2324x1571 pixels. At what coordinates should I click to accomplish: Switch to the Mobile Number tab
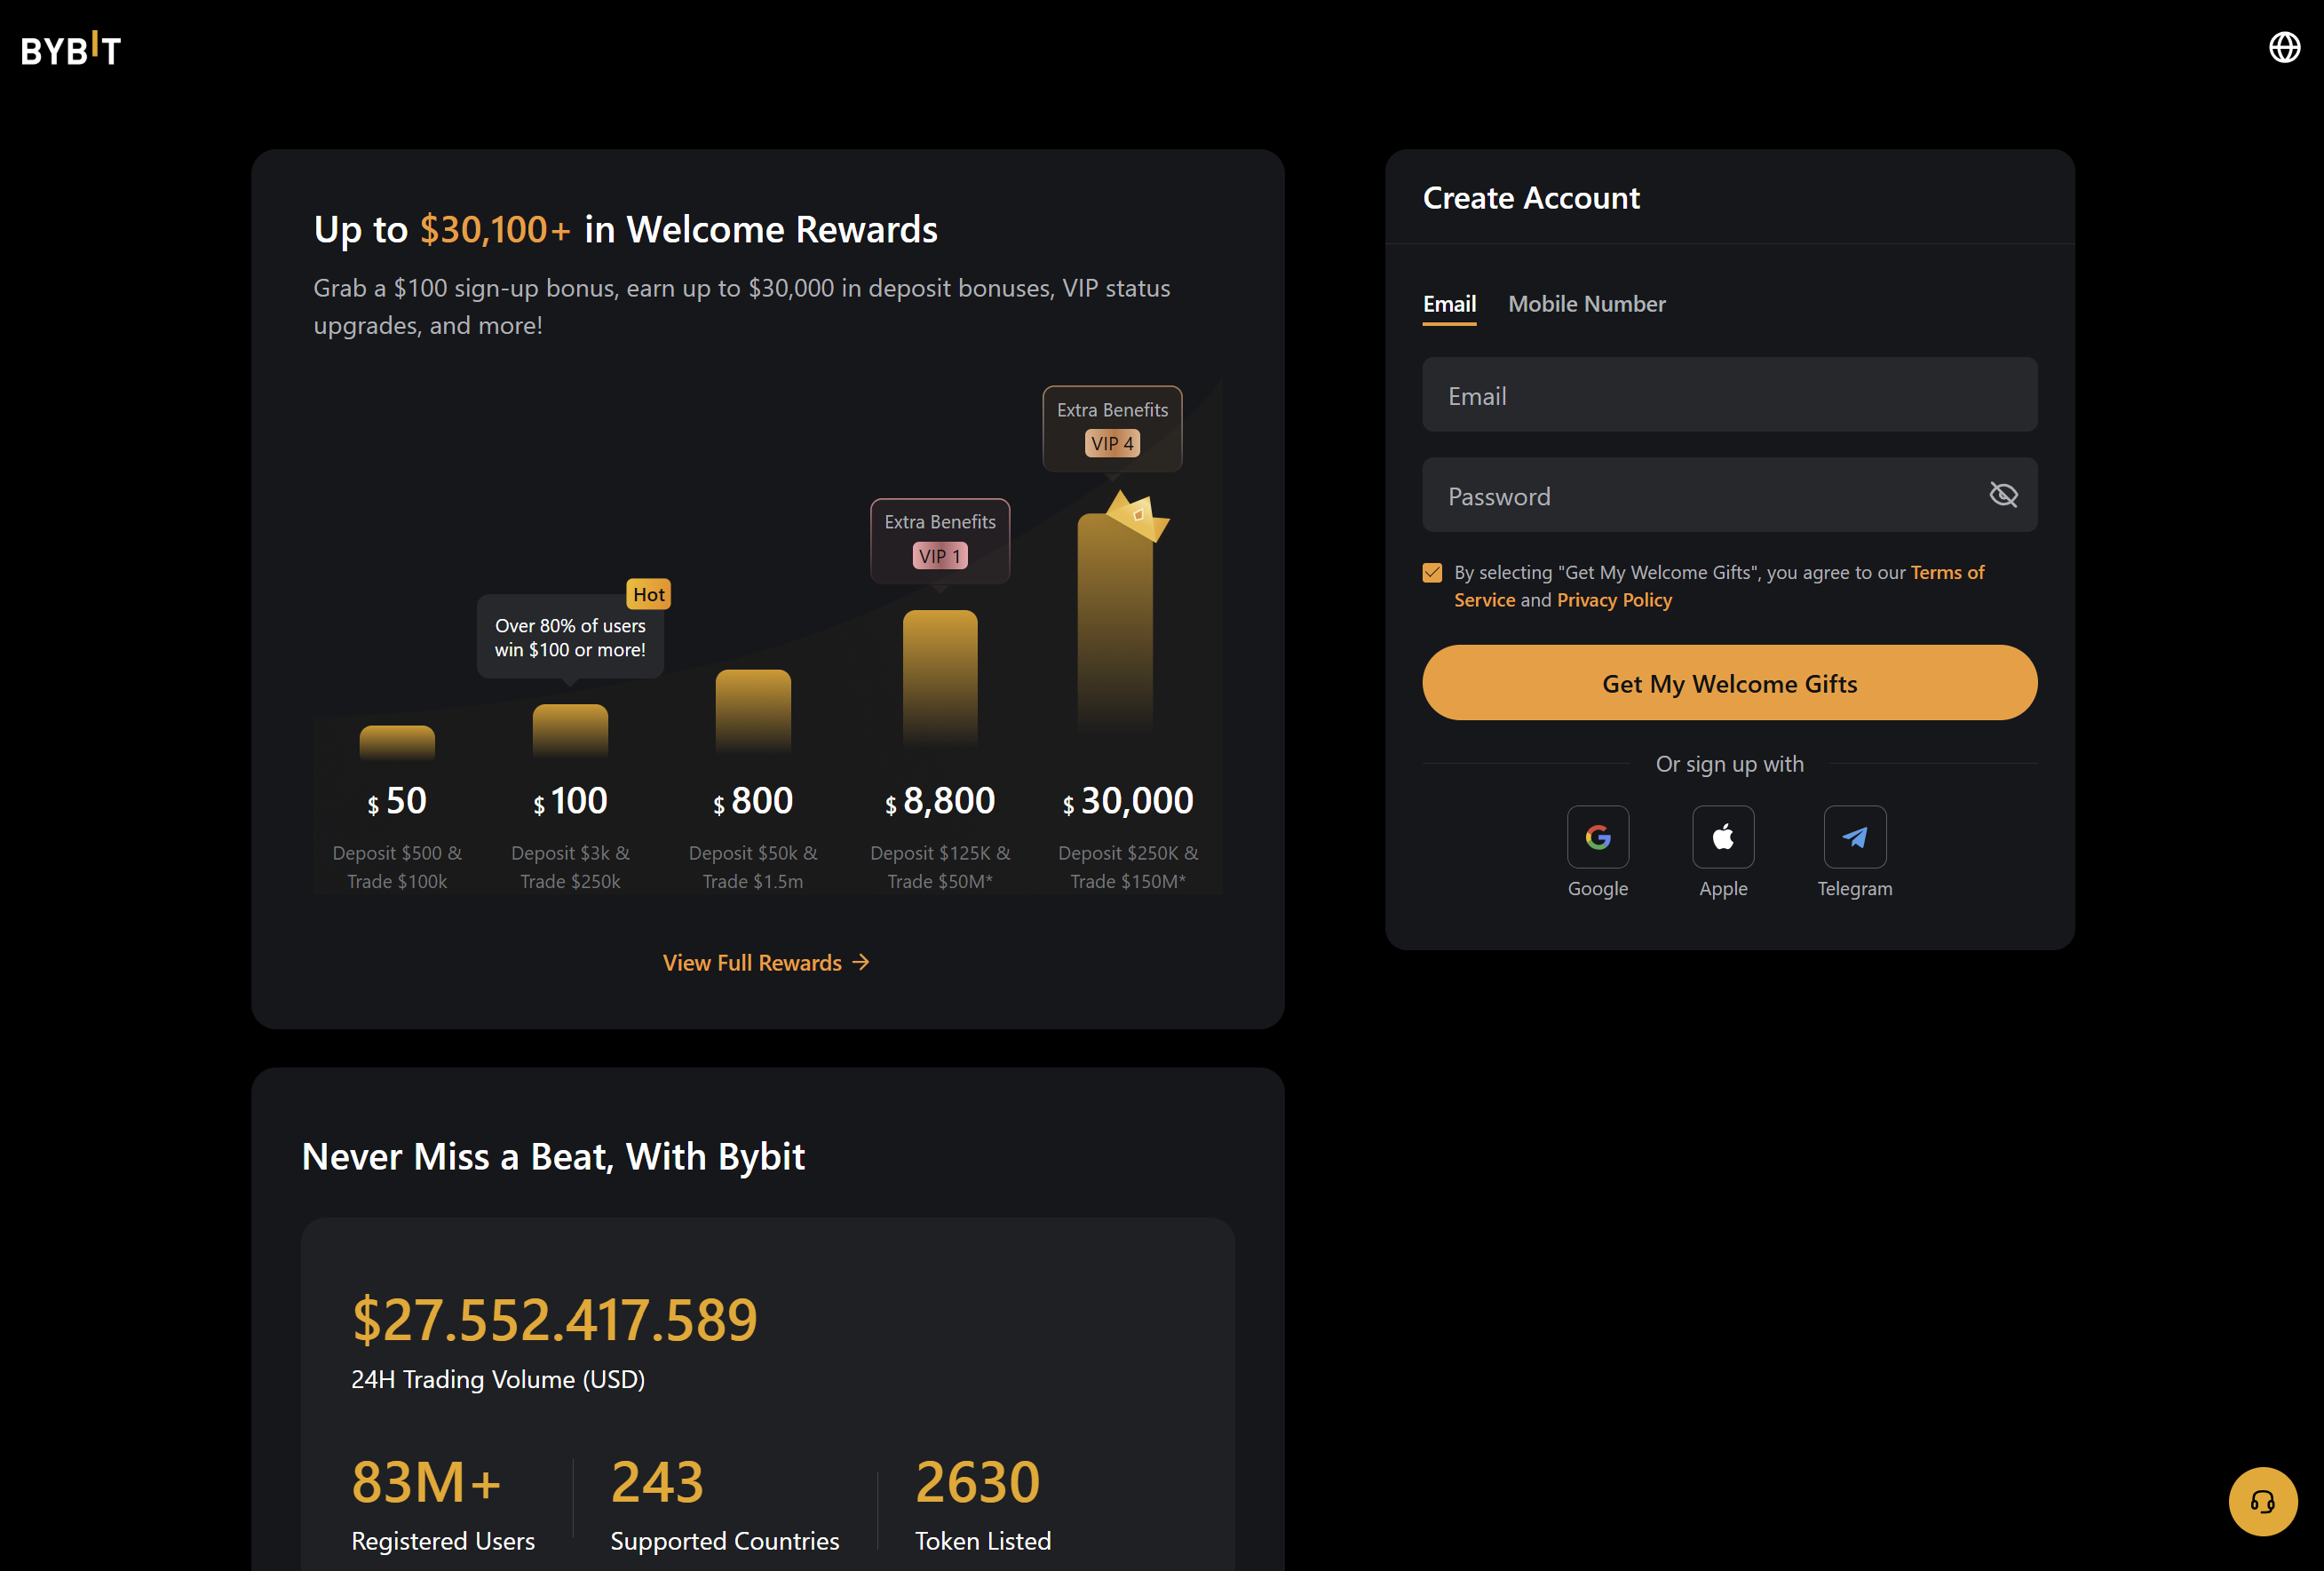tap(1586, 304)
